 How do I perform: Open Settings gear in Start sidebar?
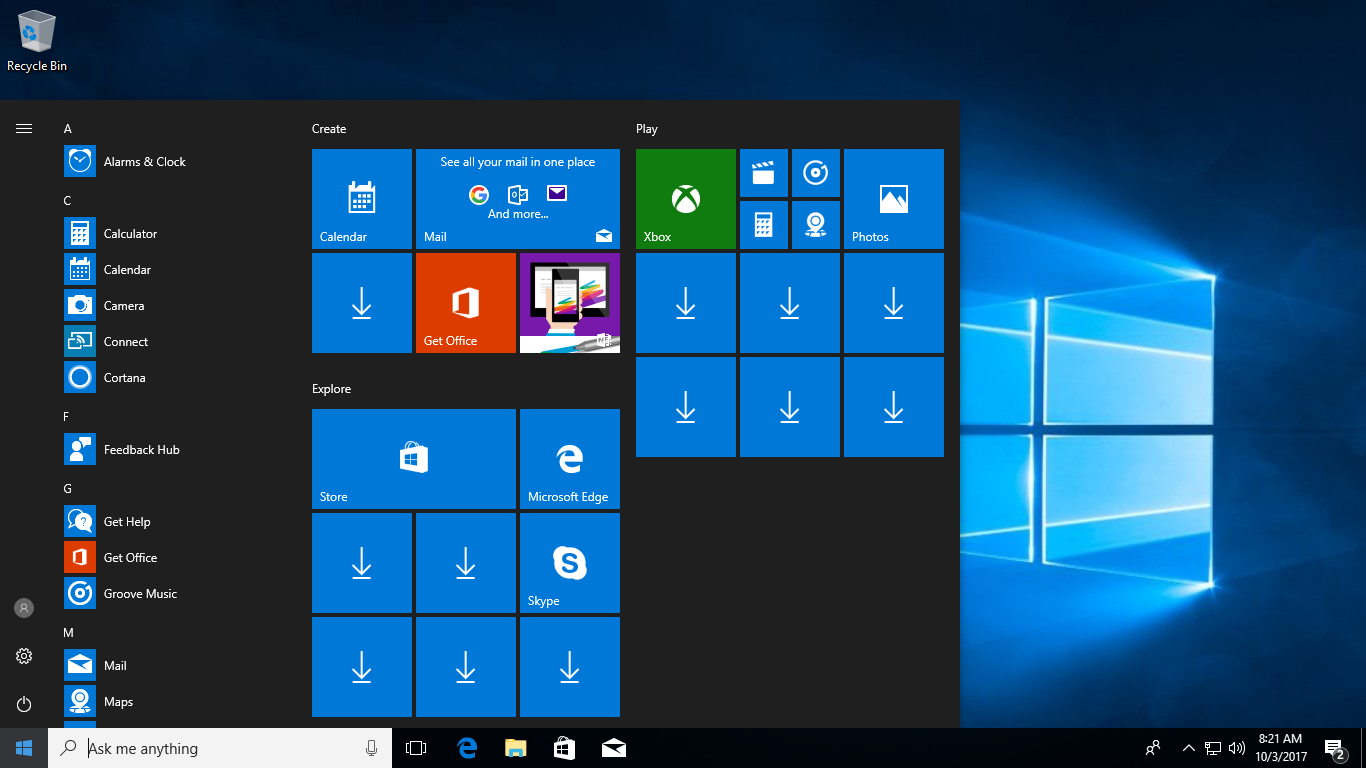coord(24,656)
